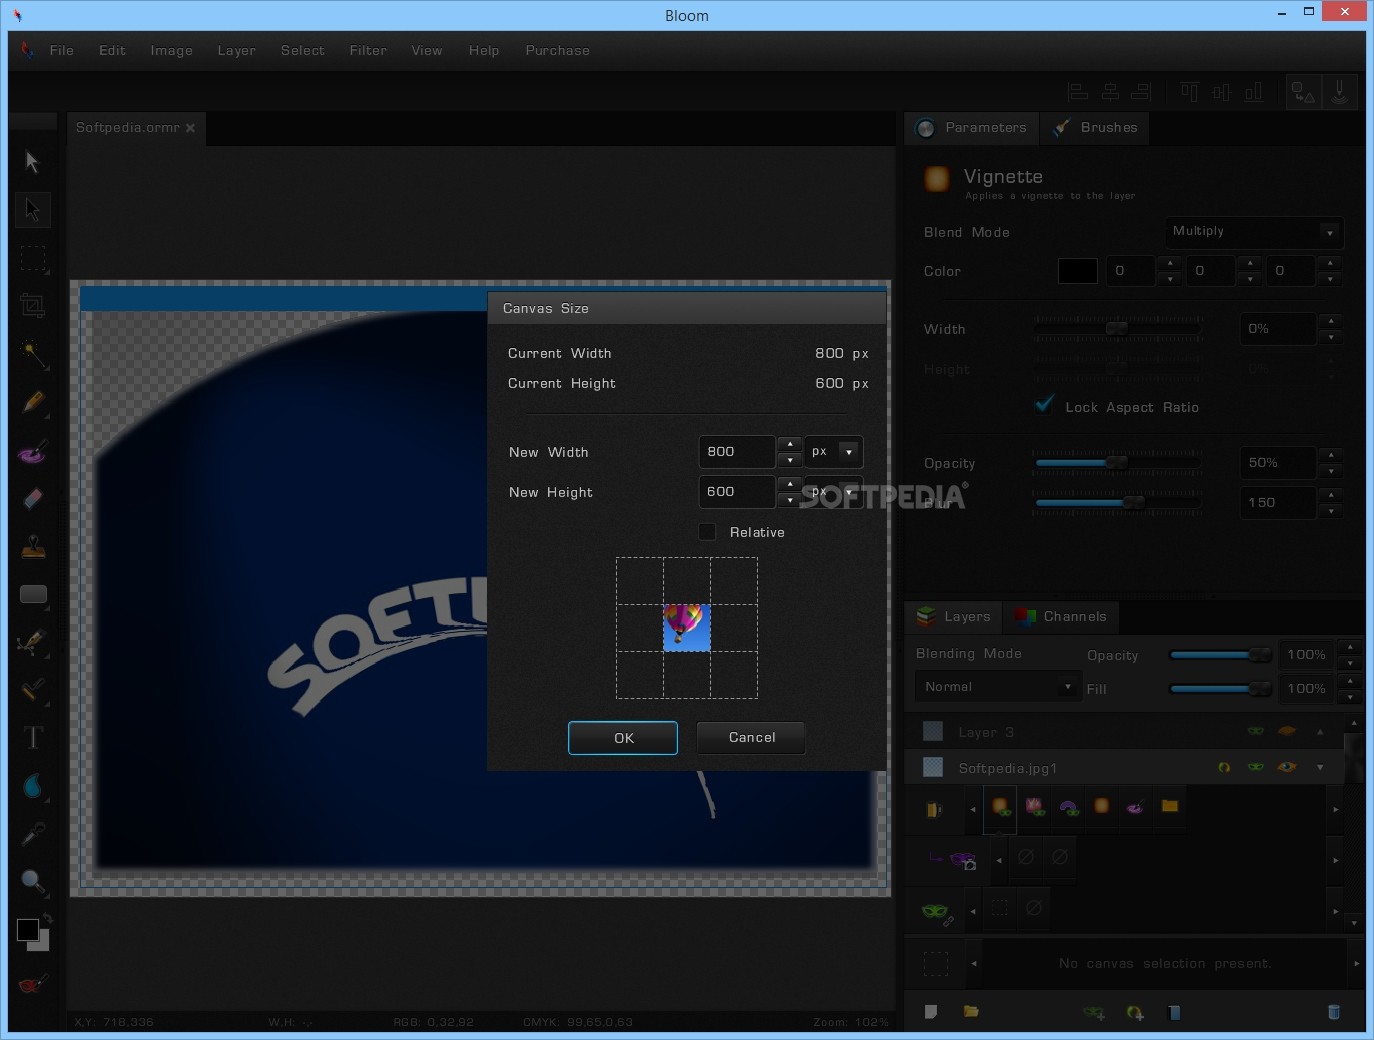This screenshot has height=1040, width=1374.
Task: Cancel the Canvas Size dialog
Action: (x=752, y=737)
